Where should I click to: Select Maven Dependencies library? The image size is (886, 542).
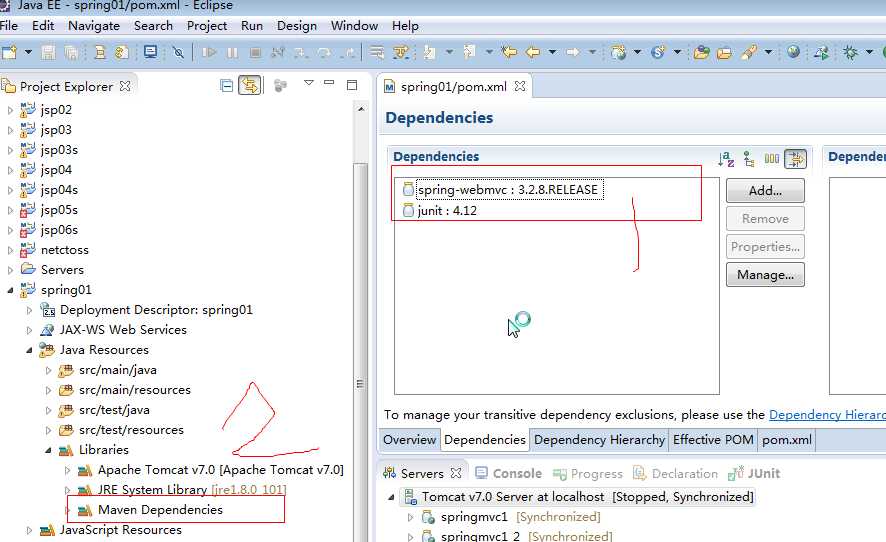(160, 510)
